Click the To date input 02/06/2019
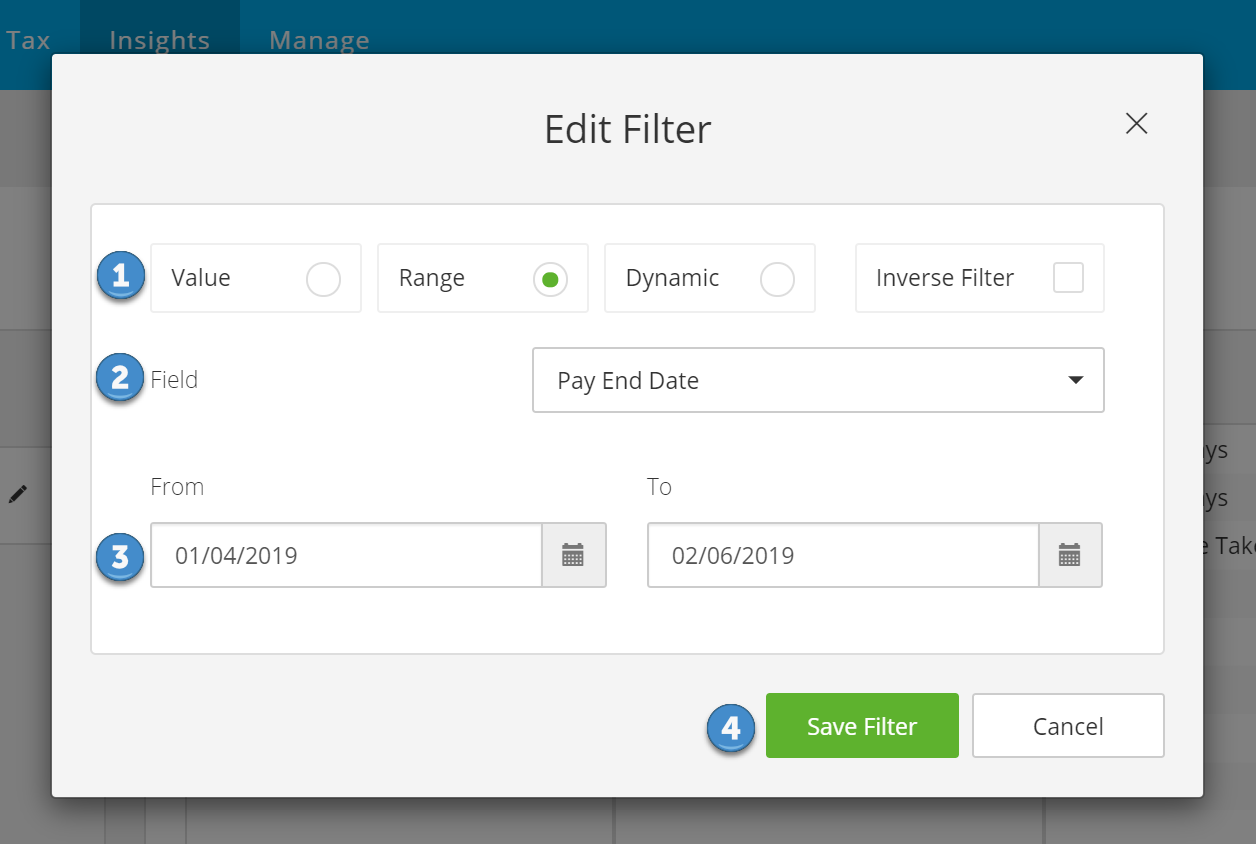 (843, 555)
